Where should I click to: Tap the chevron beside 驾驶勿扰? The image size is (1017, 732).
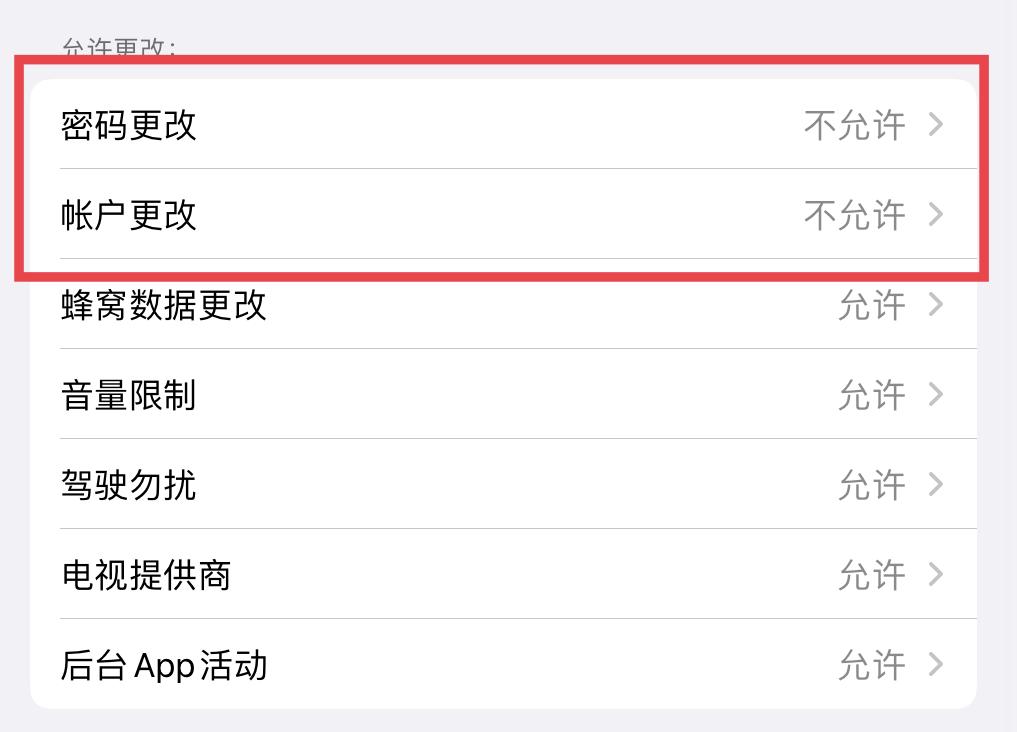936,485
